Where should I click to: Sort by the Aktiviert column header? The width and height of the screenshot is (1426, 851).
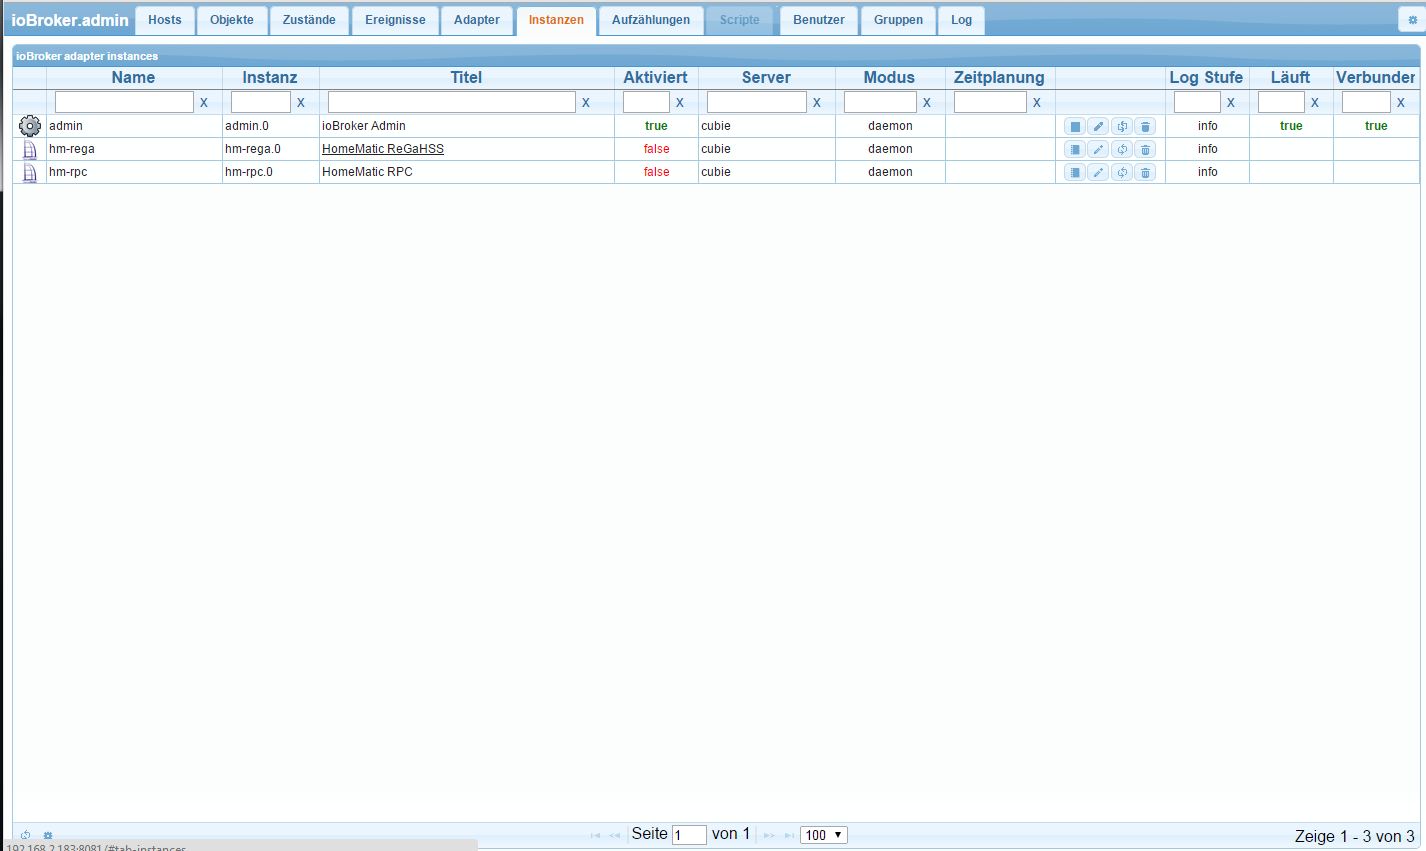(x=656, y=78)
